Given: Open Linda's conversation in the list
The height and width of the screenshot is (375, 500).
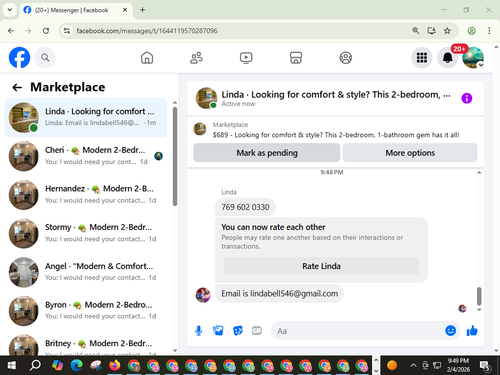Looking at the screenshot, I should (x=86, y=117).
